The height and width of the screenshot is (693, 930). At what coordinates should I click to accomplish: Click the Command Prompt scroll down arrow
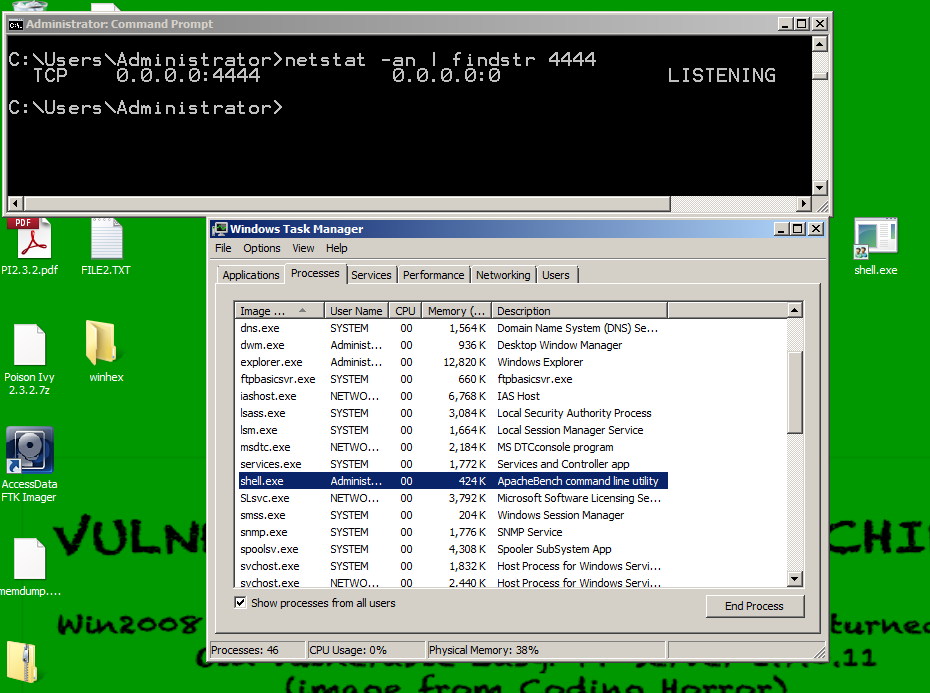point(820,187)
